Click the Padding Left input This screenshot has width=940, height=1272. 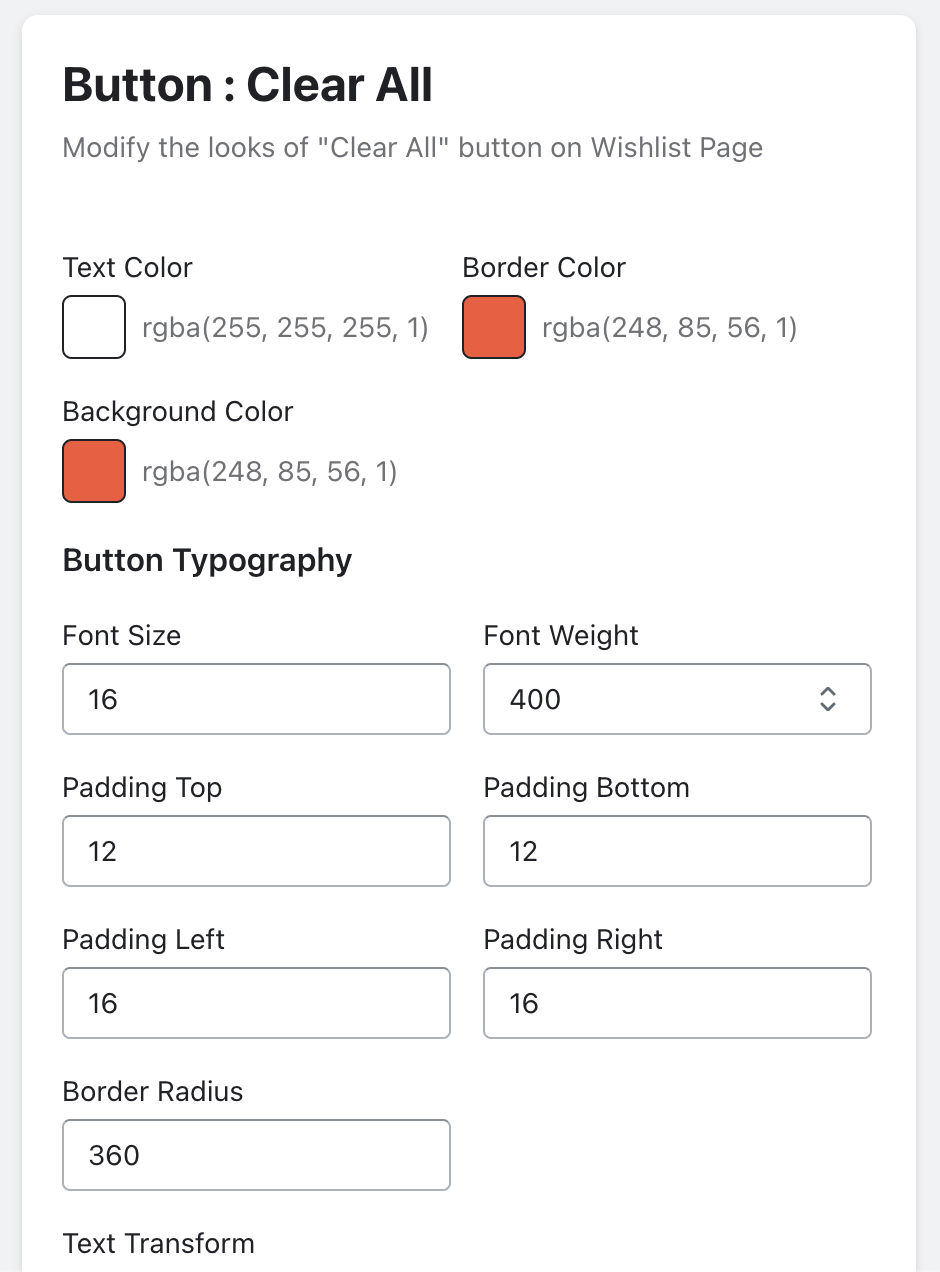(x=256, y=1003)
